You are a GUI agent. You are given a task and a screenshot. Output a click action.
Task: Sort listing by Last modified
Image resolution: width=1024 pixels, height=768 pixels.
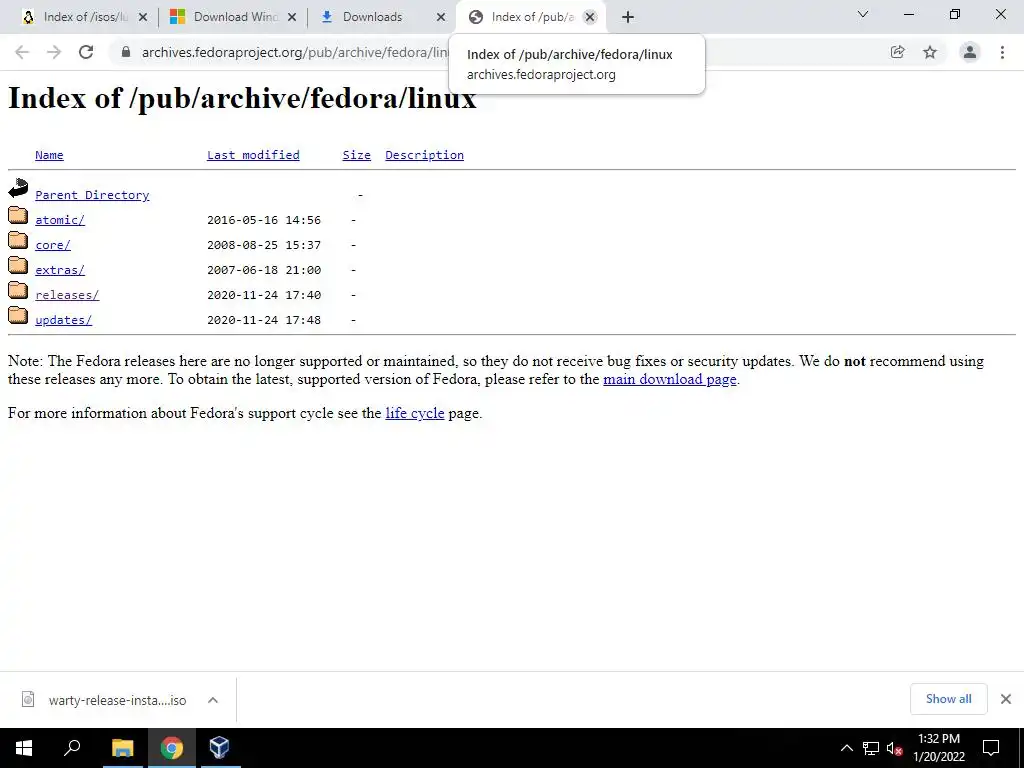[253, 155]
